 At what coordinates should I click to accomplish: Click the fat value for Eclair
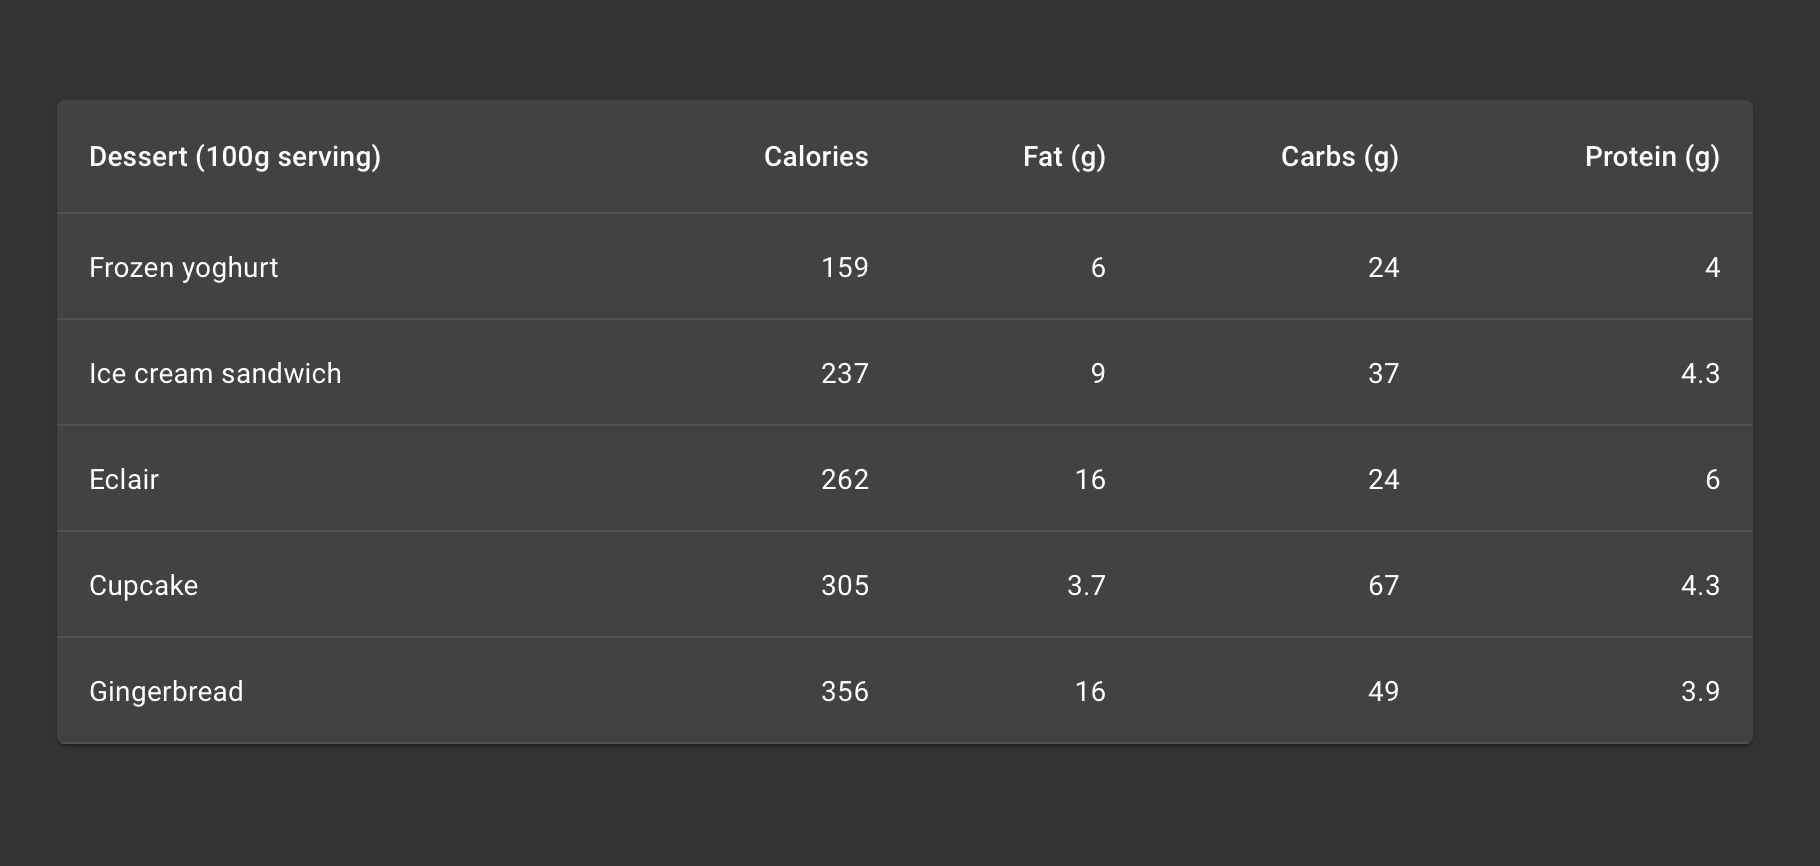click(x=1090, y=479)
